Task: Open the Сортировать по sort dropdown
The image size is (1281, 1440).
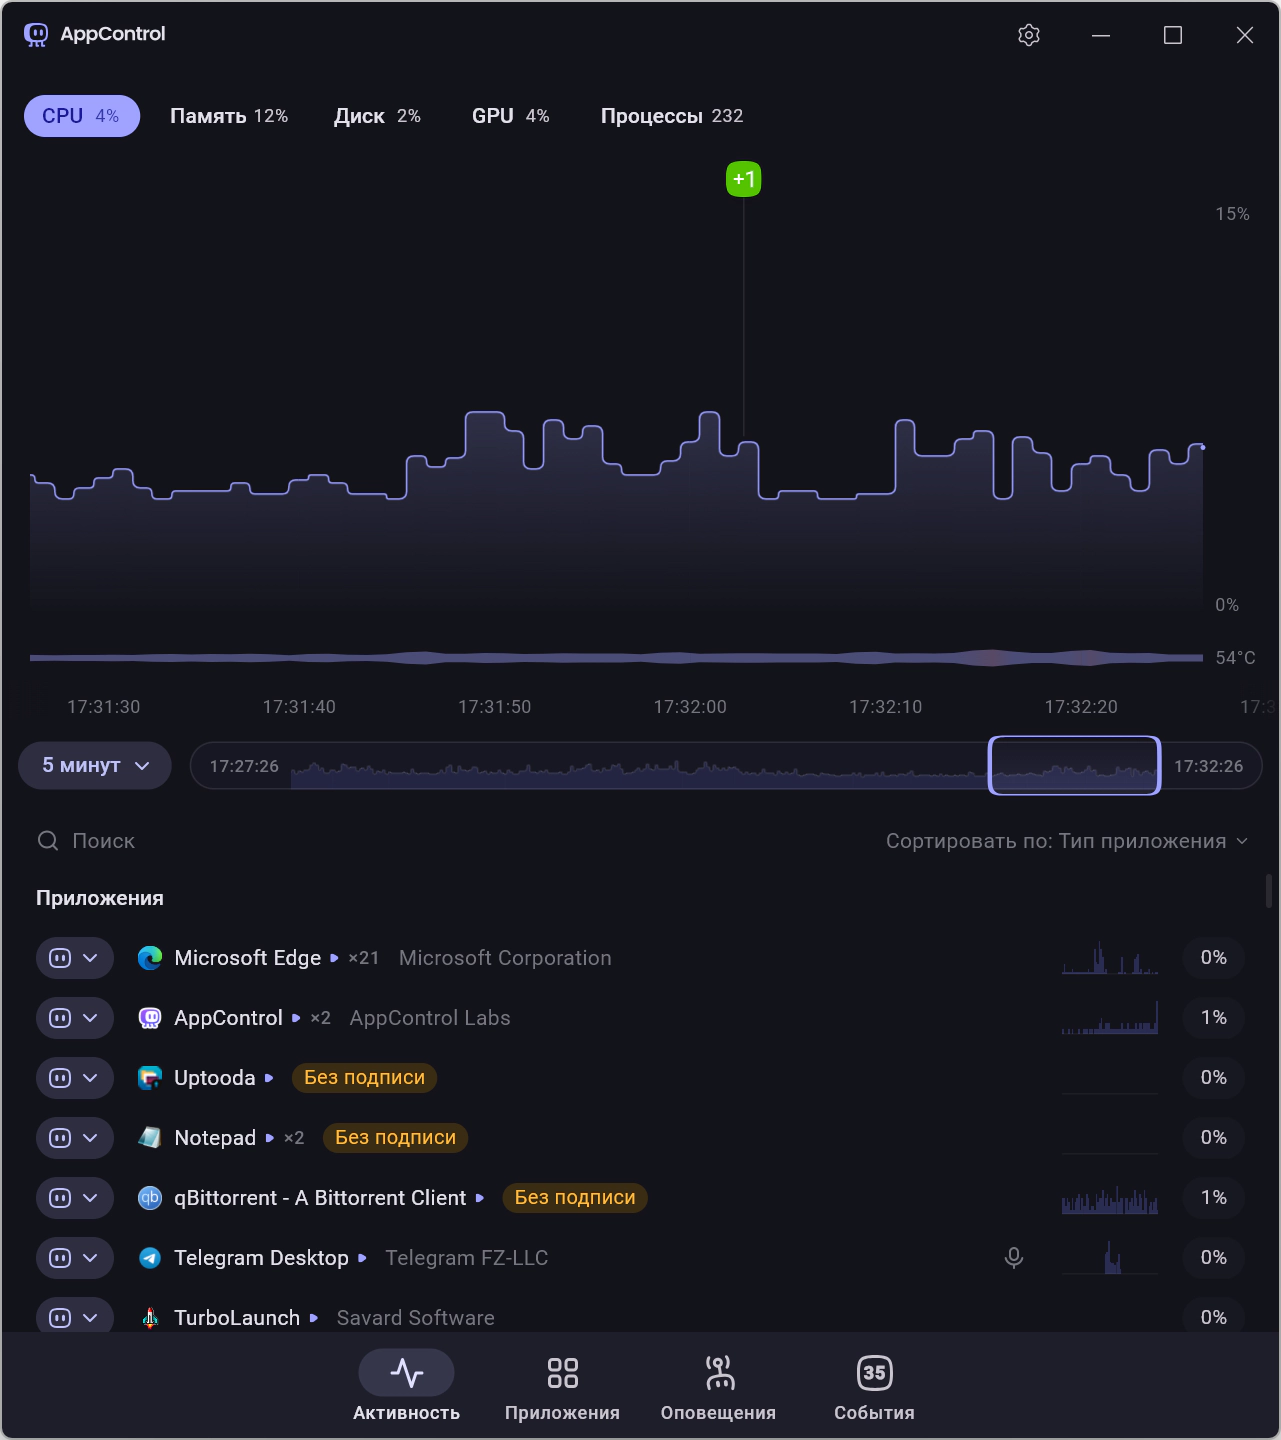Action: (1066, 841)
